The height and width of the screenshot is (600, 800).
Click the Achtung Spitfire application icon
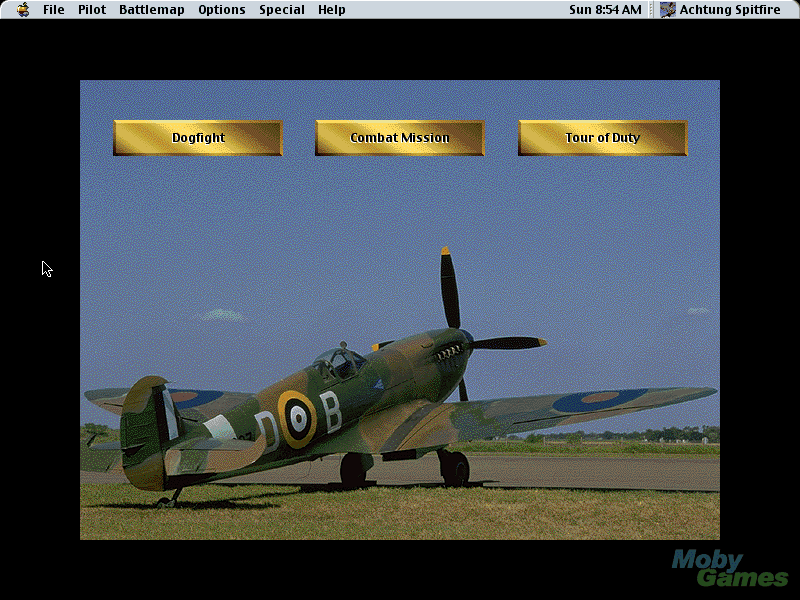tap(667, 10)
